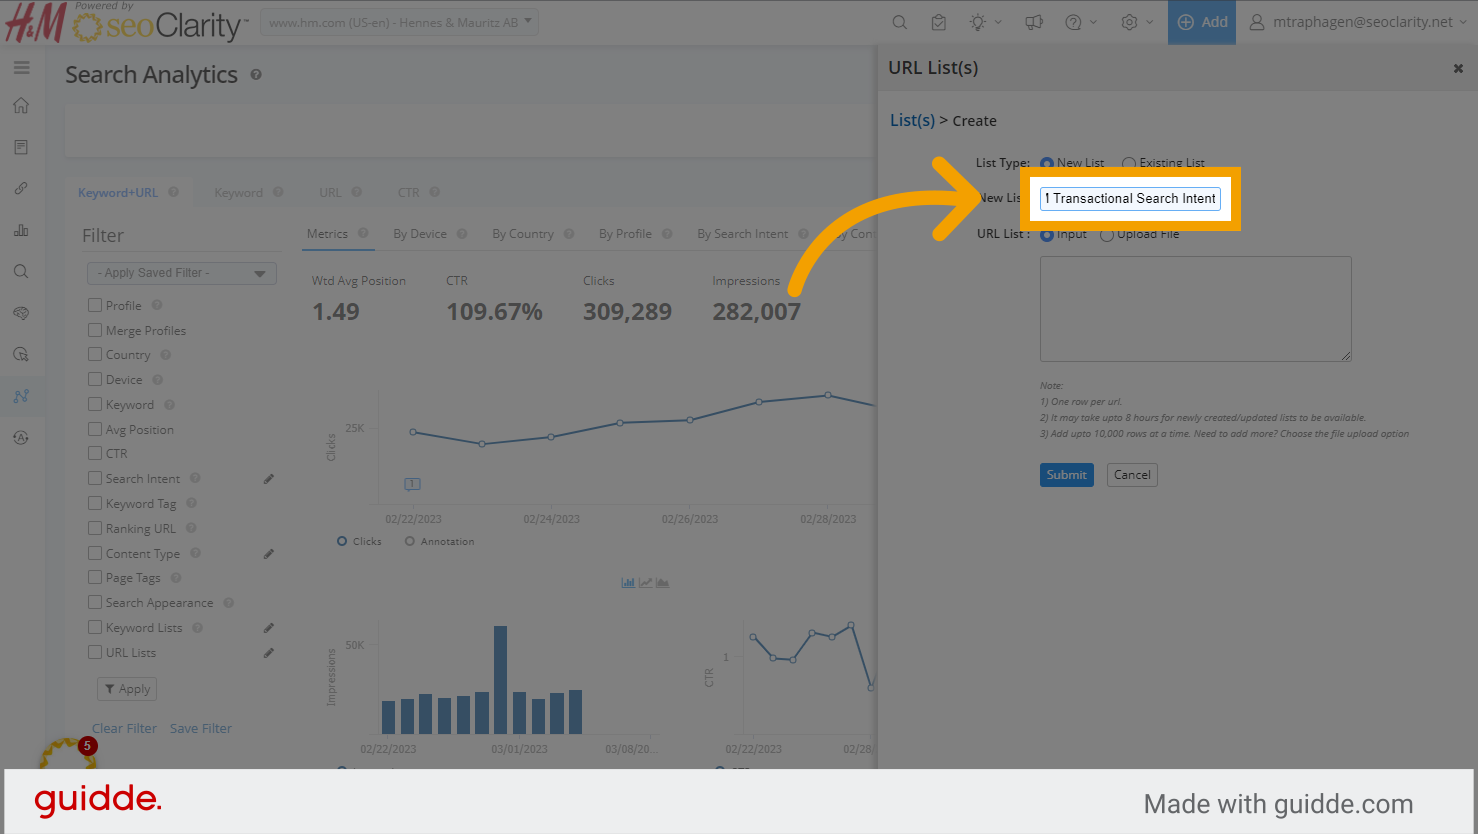Edit the Search Intent filter pencil
Image resolution: width=1478 pixels, height=834 pixels.
pyautogui.click(x=269, y=479)
